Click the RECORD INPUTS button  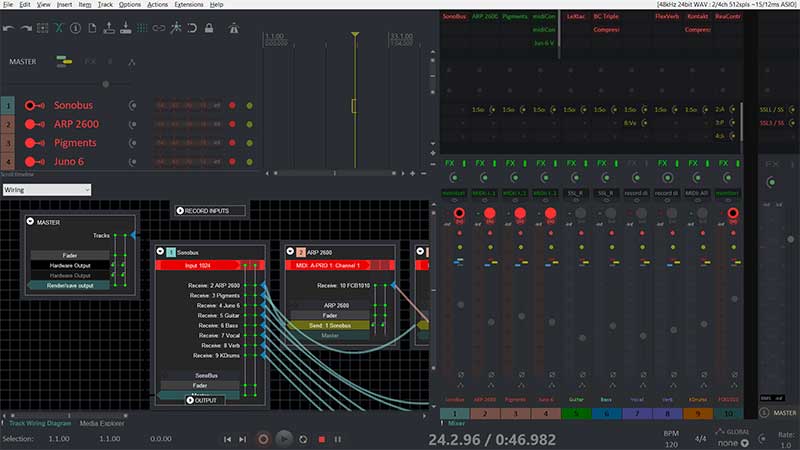209,211
